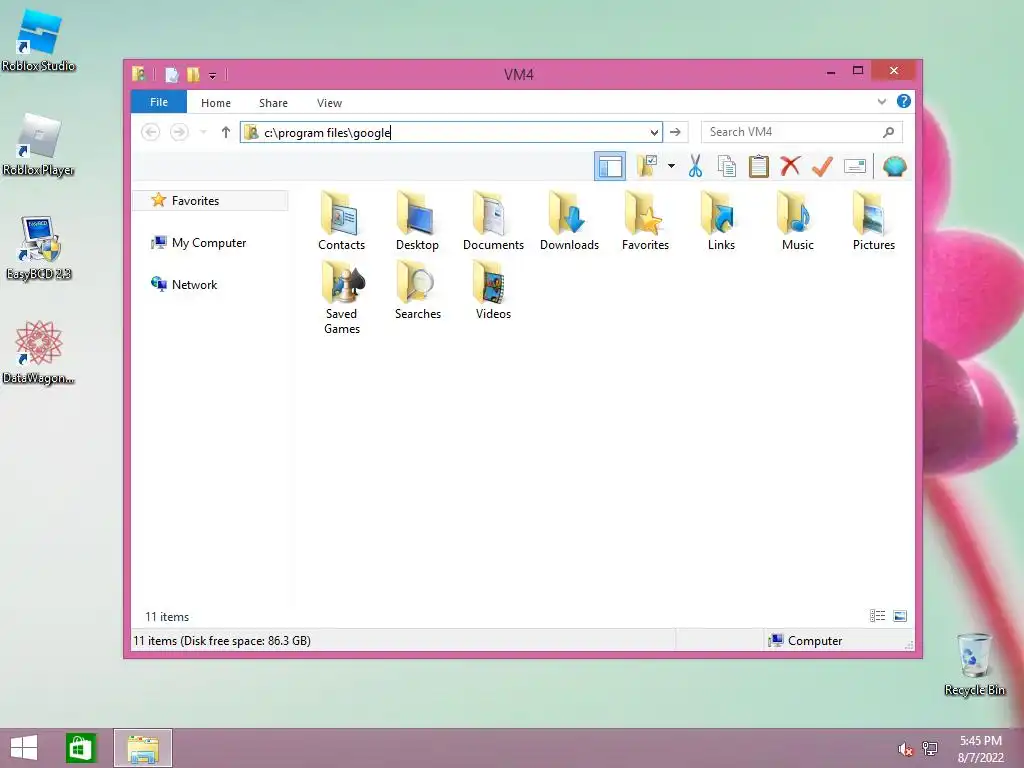Click the Paste clipboard icon
The width and height of the screenshot is (1024, 768).
point(758,167)
